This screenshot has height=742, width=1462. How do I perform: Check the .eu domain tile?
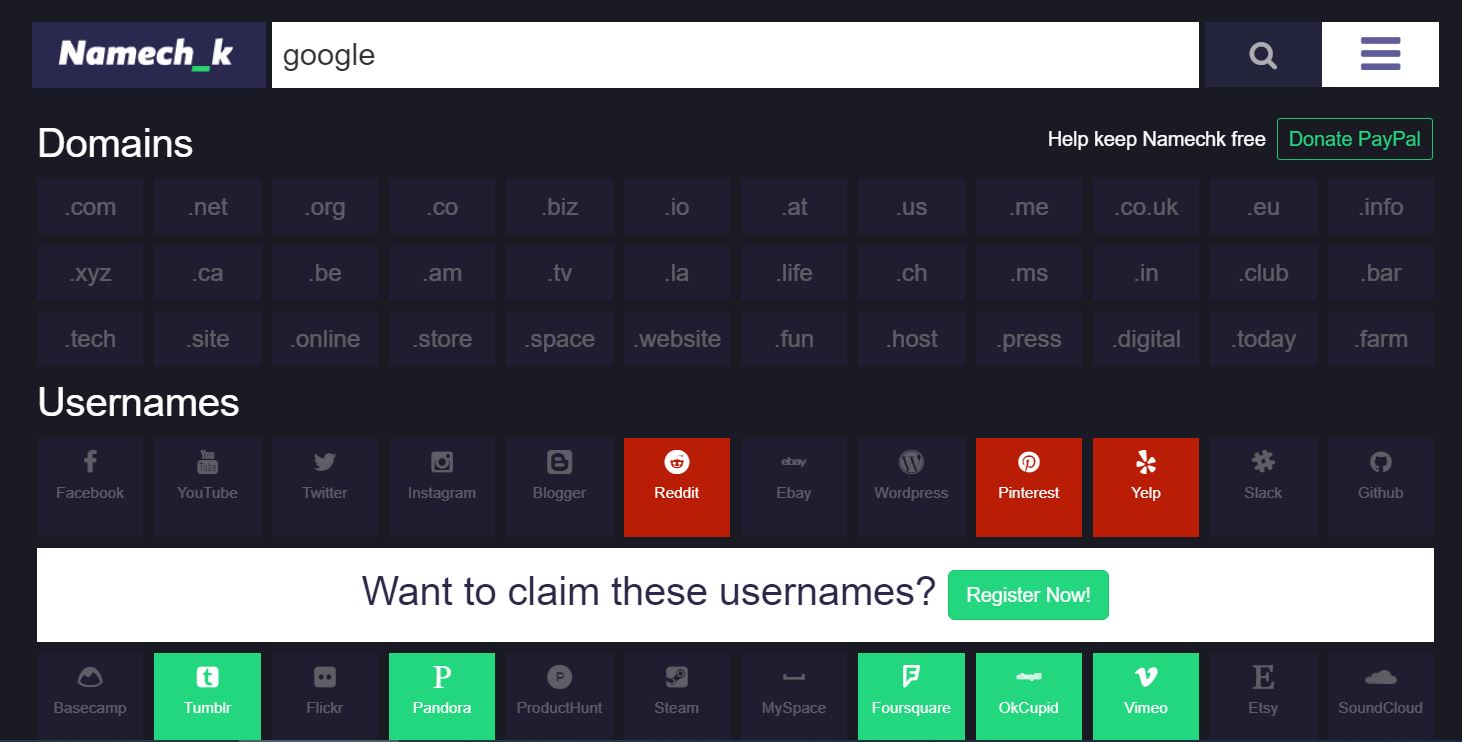[1263, 207]
